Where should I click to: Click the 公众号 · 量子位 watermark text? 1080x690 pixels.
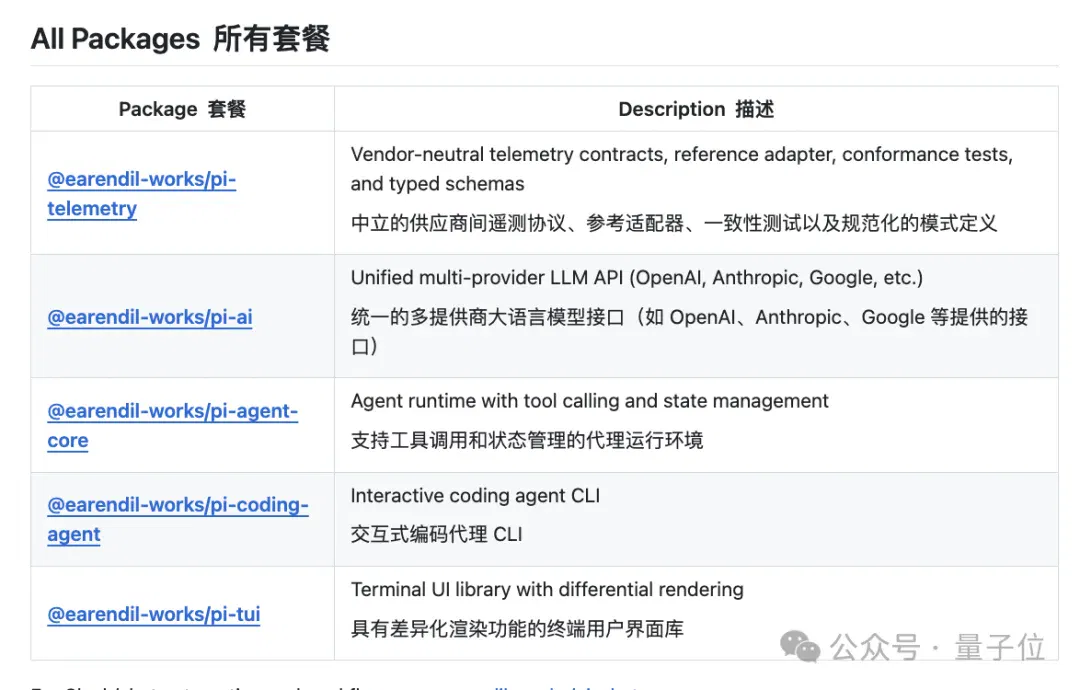click(937, 647)
